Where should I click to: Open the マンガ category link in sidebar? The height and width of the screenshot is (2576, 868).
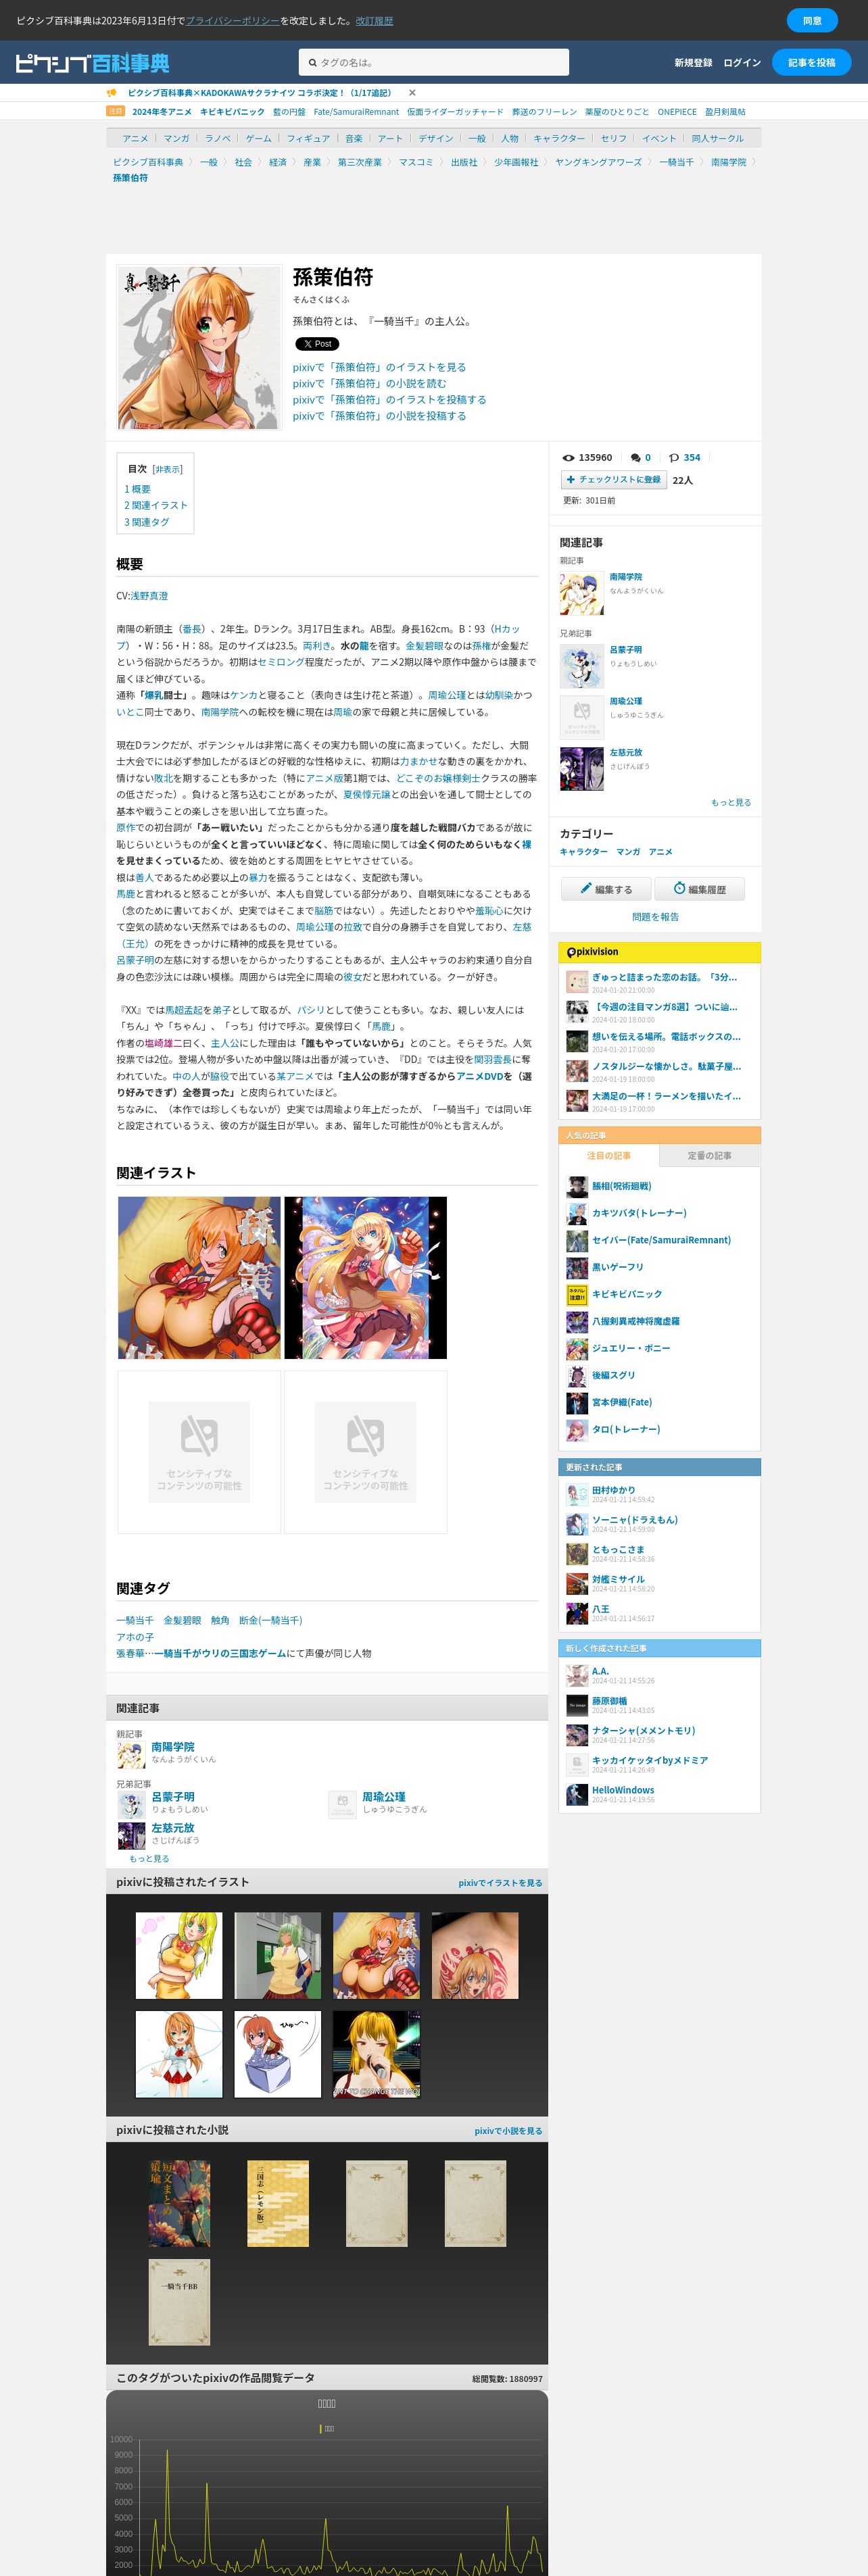[x=628, y=852]
